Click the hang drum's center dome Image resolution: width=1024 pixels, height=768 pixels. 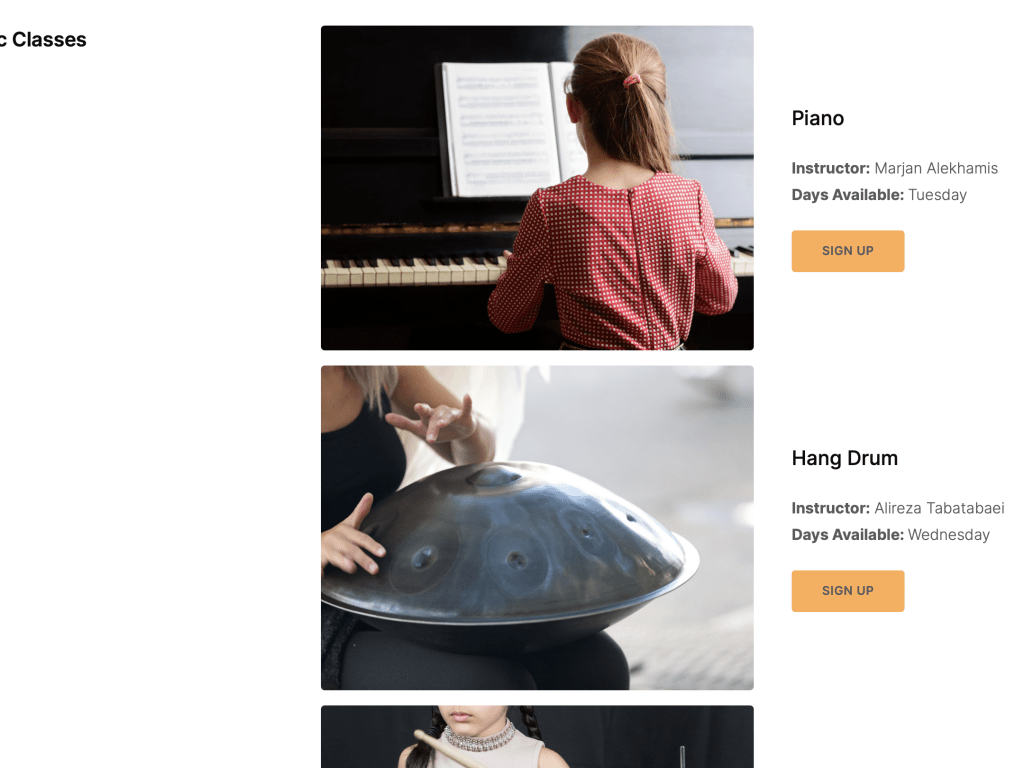pos(496,475)
